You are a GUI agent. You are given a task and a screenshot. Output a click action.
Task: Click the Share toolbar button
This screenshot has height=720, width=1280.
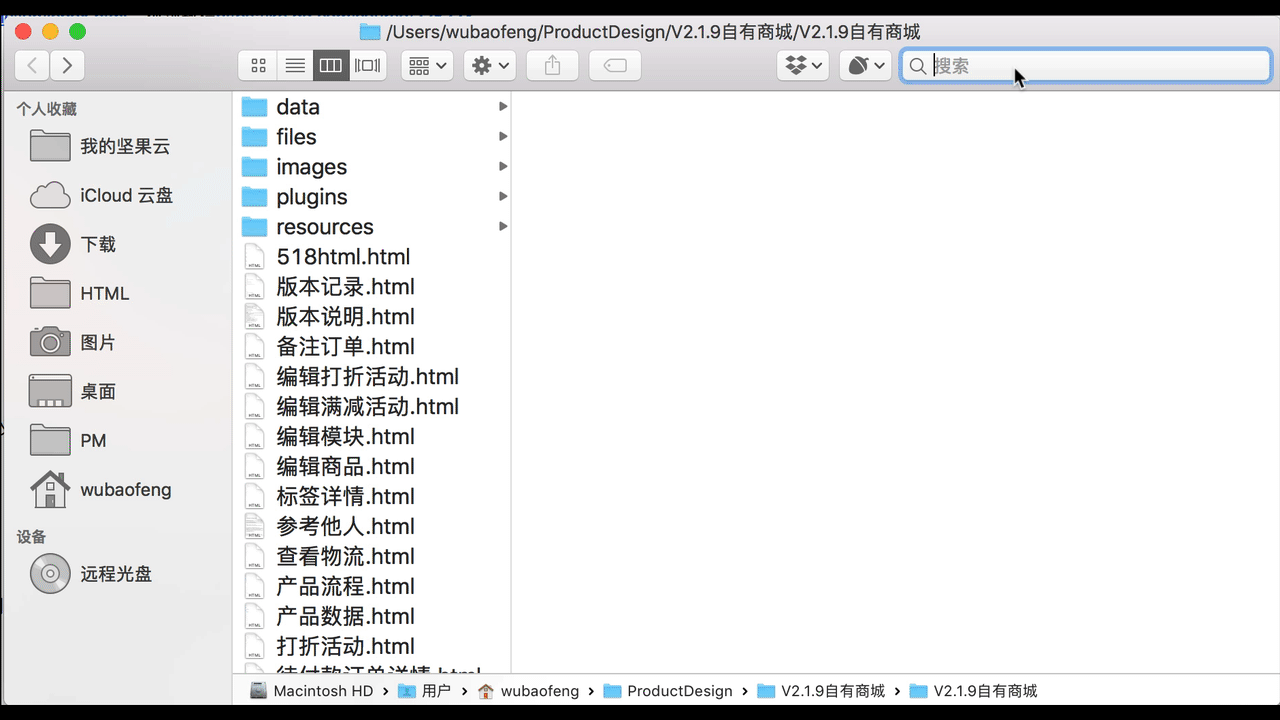pos(553,66)
